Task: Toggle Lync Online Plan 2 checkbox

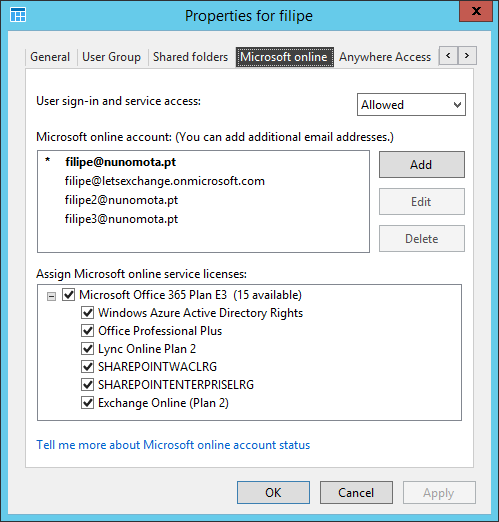Action: tap(88, 349)
